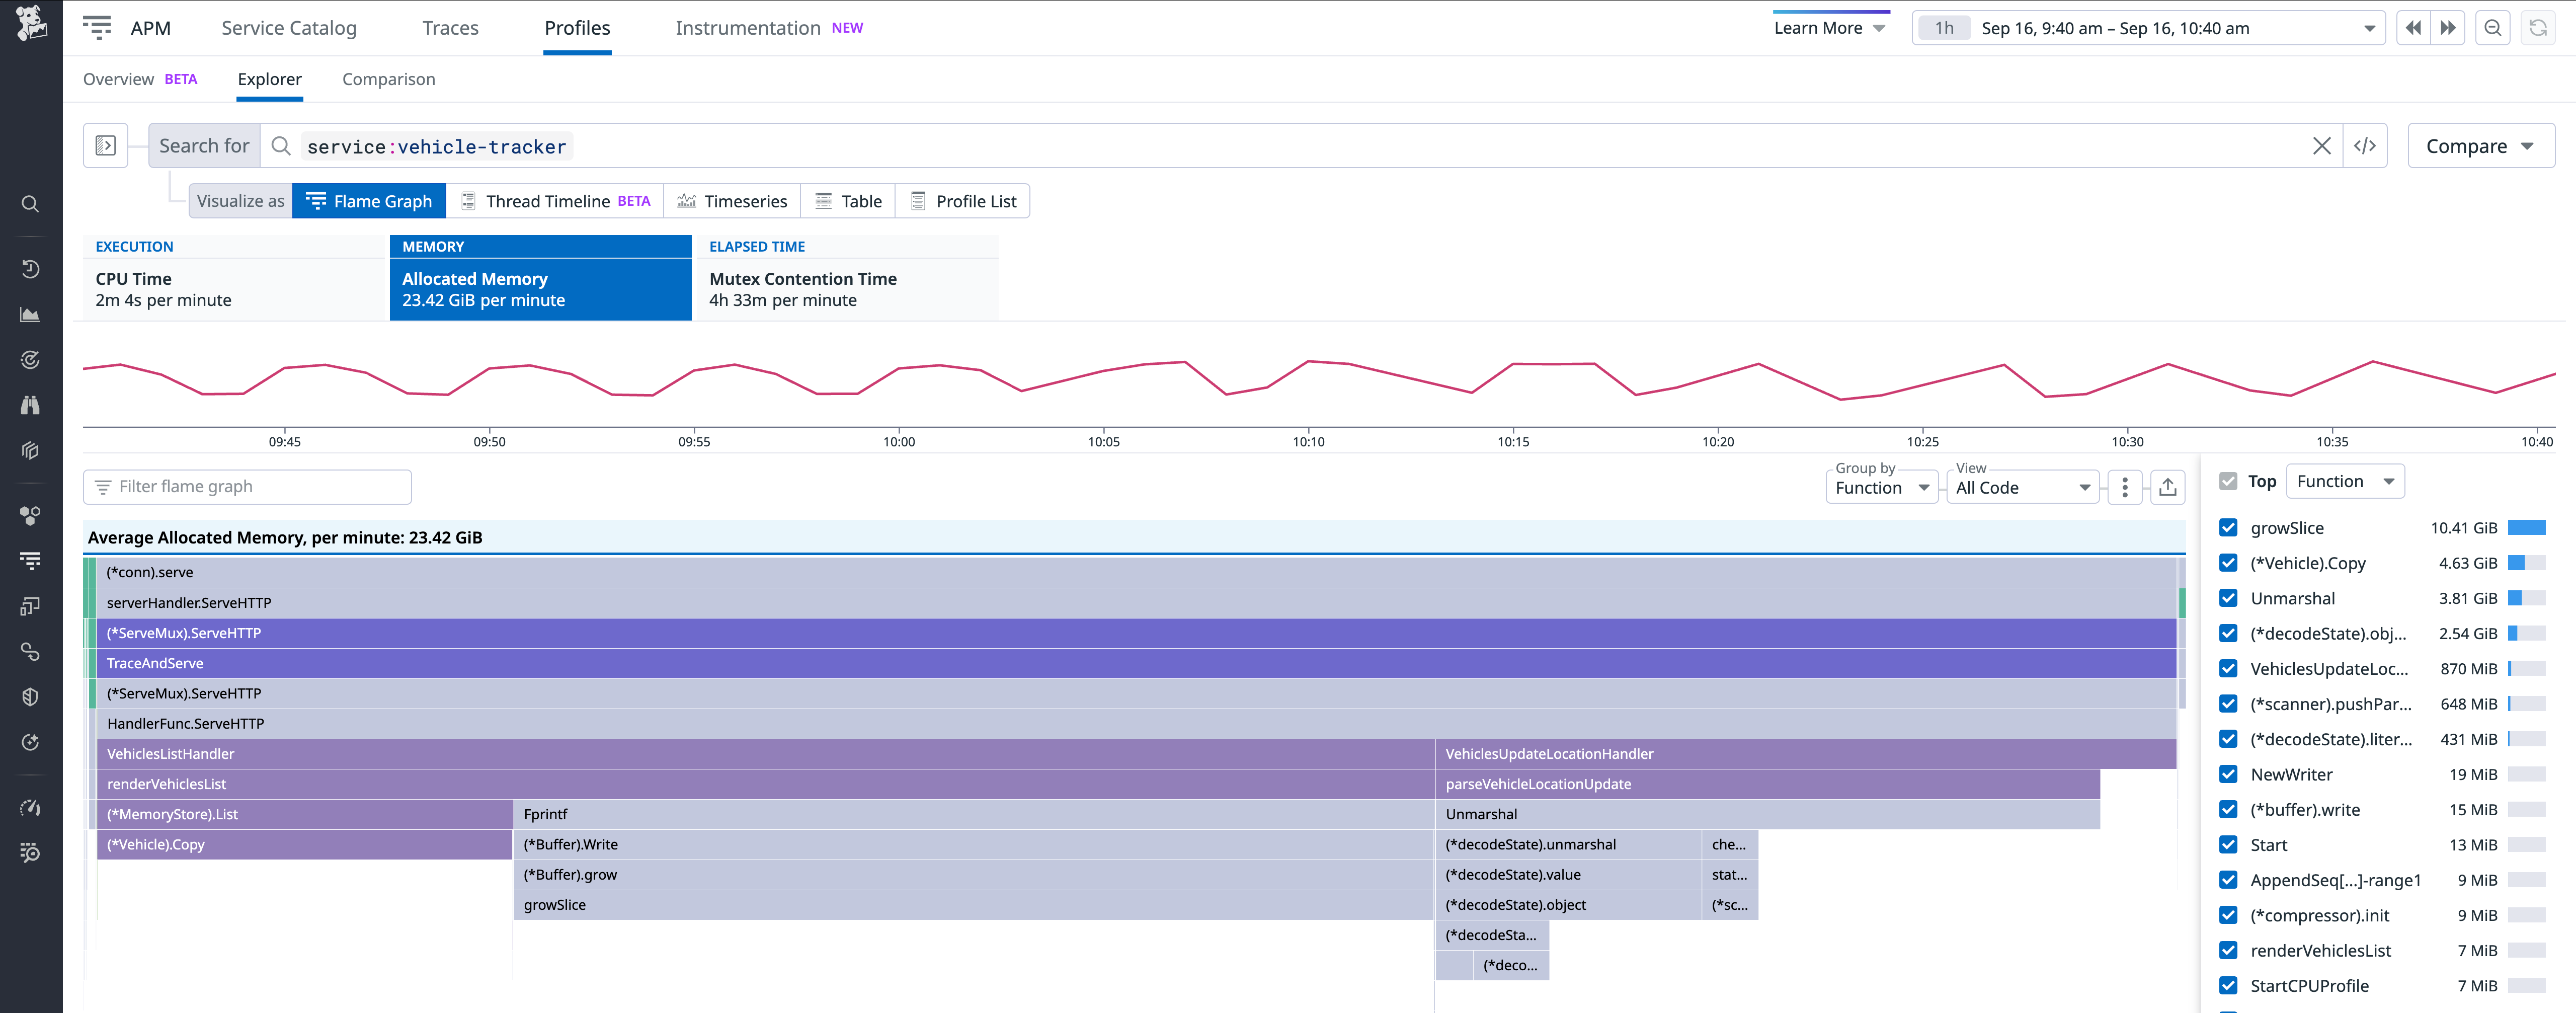Toggle the NewWriter checkbox
Screen dimensions: 2576x1013
(2228, 774)
